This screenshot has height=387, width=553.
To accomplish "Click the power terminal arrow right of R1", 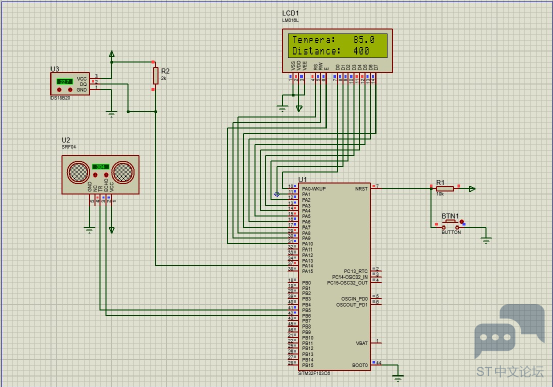I will coord(472,189).
